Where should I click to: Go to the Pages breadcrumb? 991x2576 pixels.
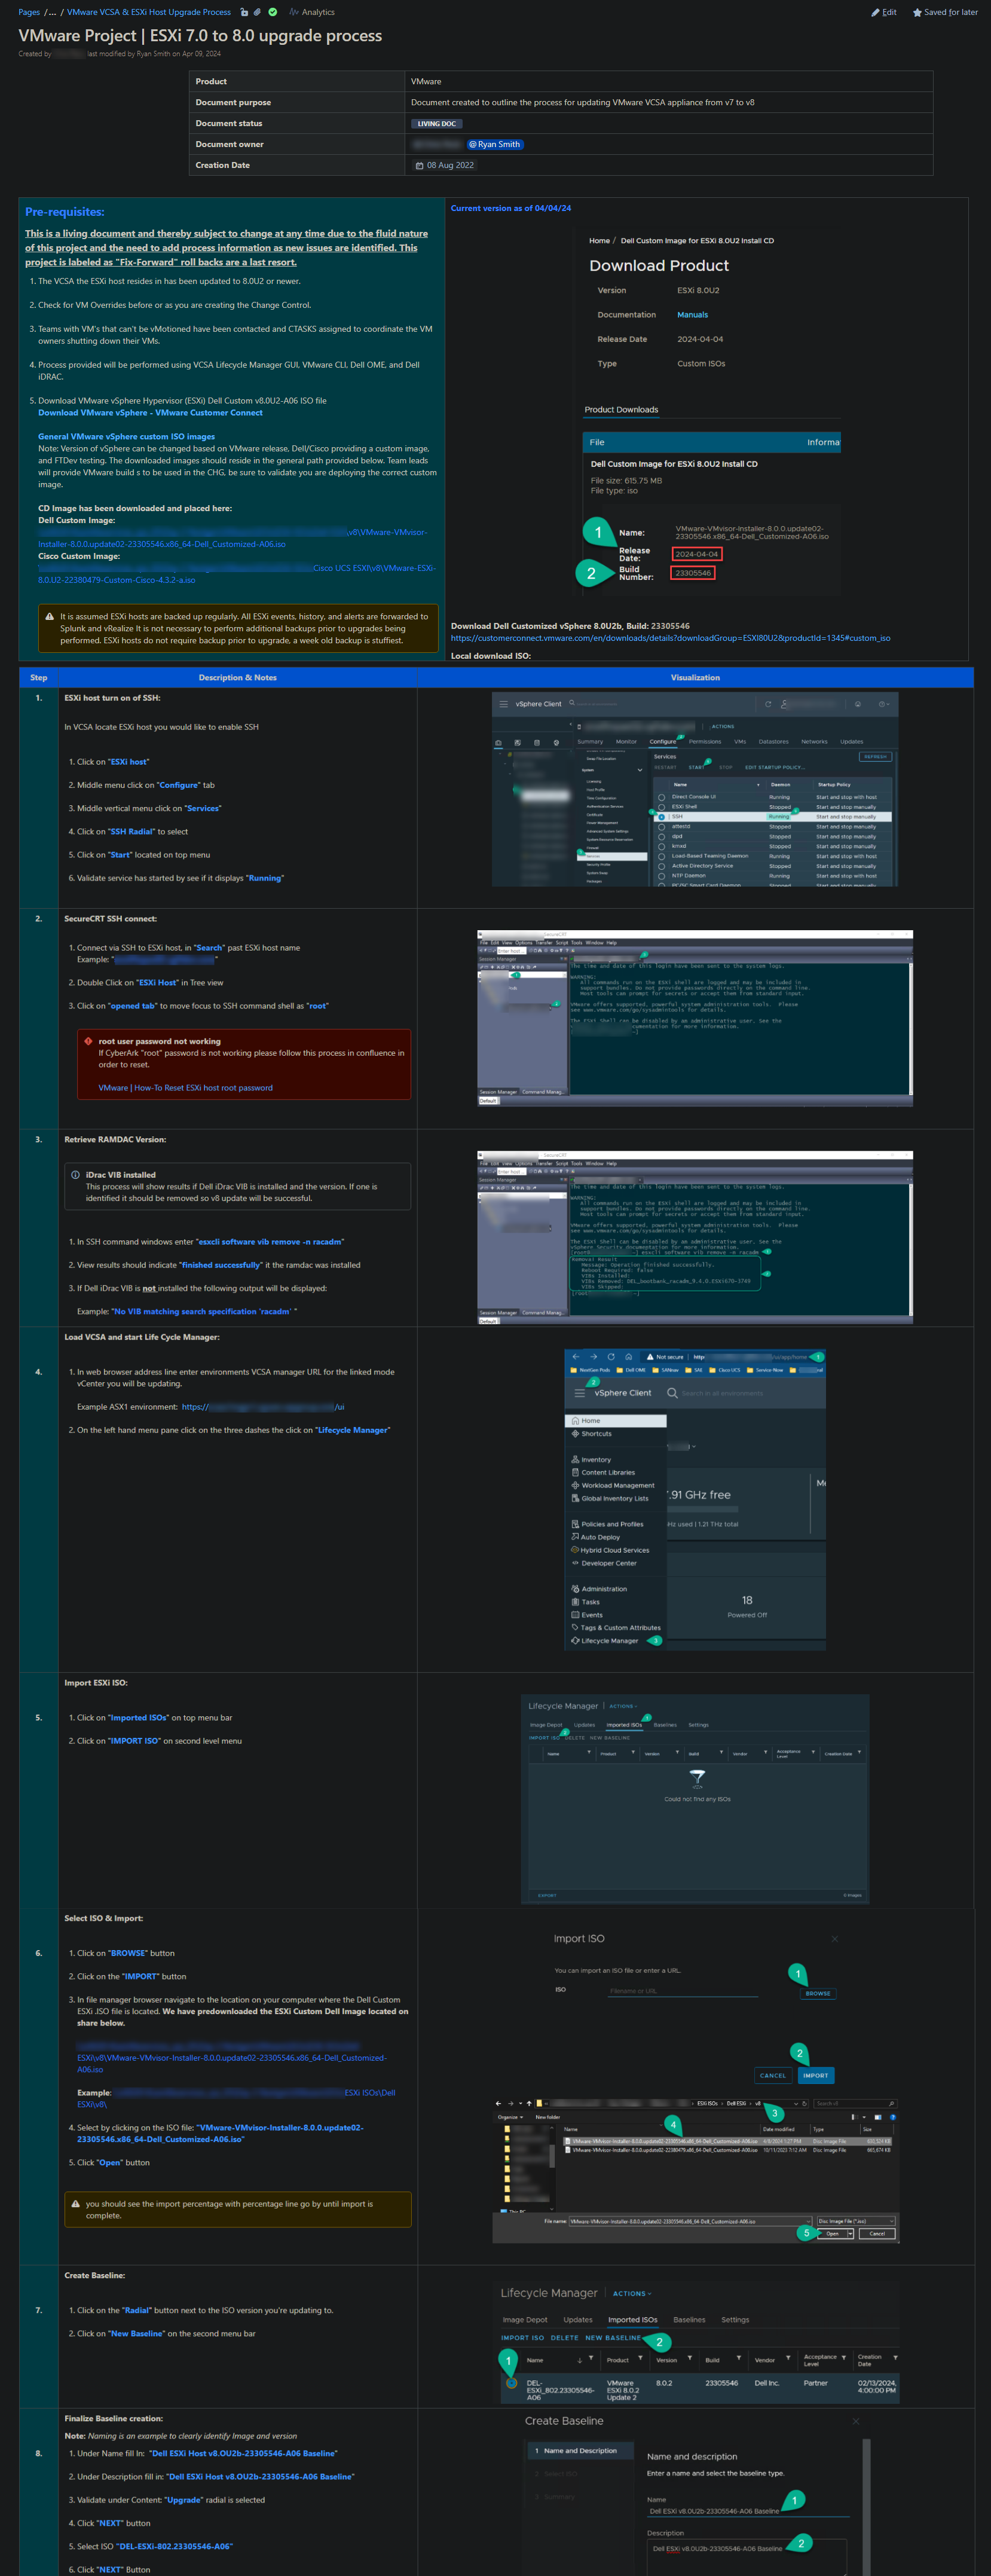(29, 12)
